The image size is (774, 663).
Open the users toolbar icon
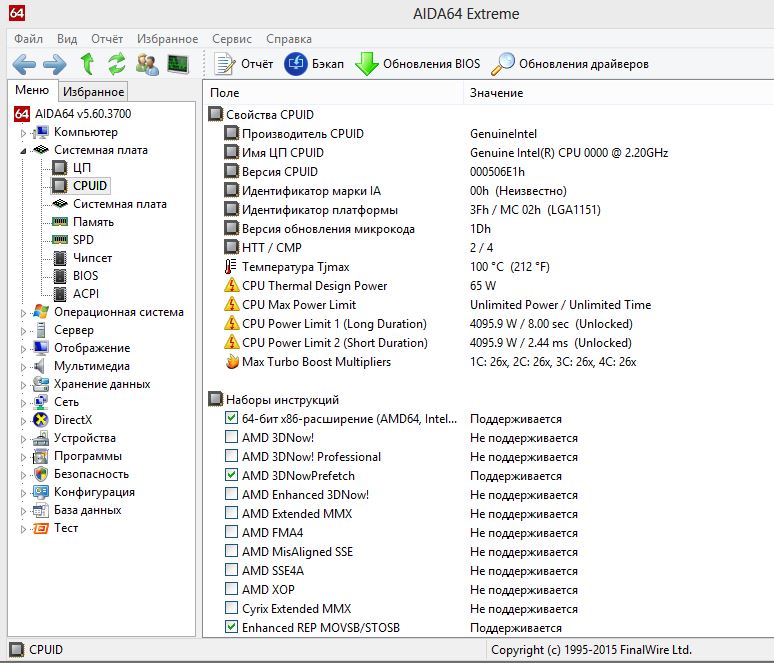click(147, 64)
